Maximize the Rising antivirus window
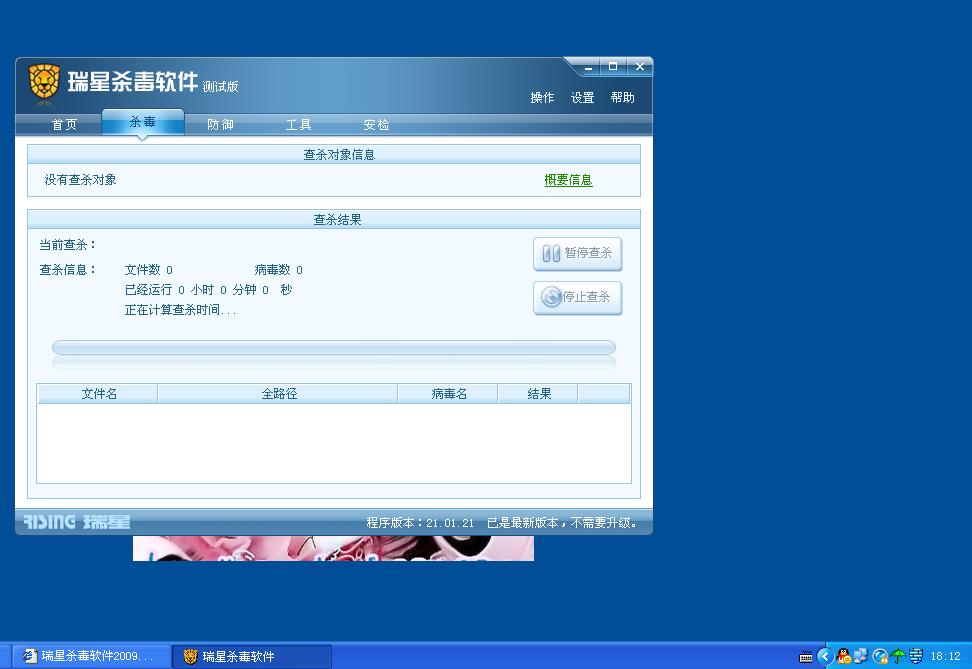This screenshot has height=669, width=972. [x=613, y=66]
